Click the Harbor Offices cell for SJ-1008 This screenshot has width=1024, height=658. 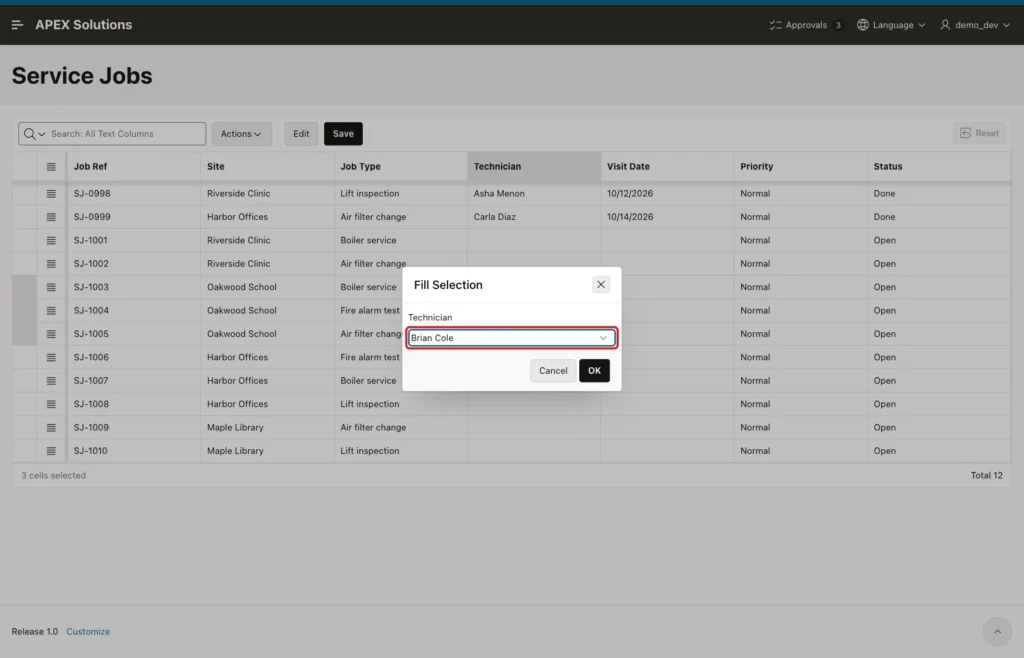pos(268,404)
